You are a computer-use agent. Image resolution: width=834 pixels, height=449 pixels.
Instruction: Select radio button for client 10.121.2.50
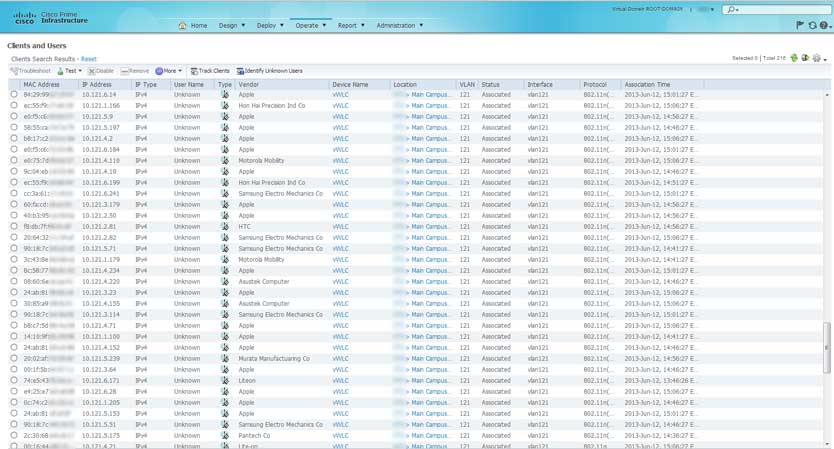click(x=14, y=215)
